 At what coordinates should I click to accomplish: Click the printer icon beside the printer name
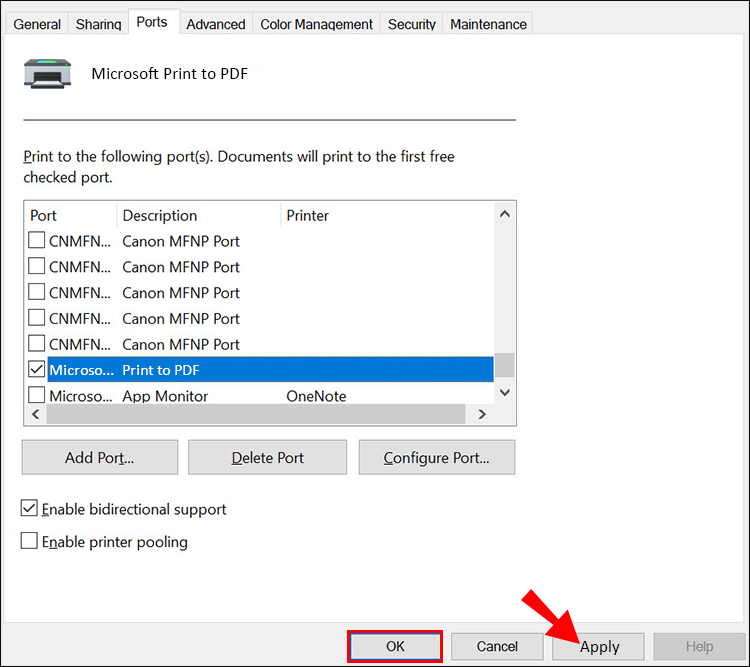point(47,74)
